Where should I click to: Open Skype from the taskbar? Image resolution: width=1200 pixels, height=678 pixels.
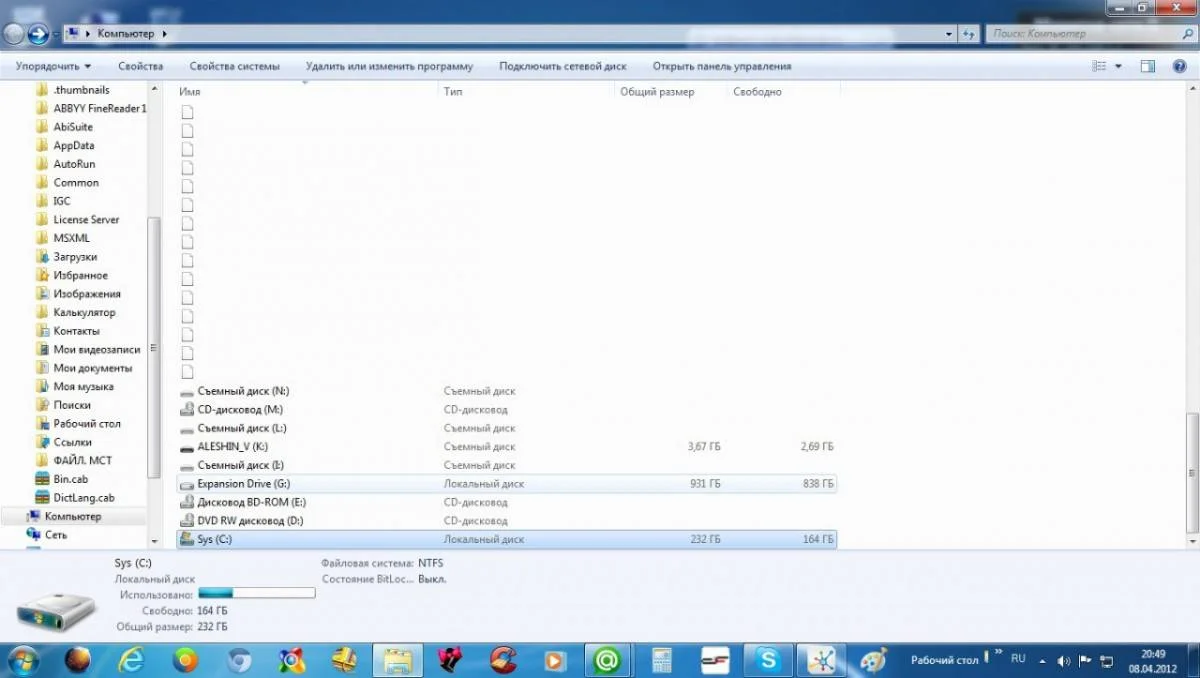click(768, 660)
